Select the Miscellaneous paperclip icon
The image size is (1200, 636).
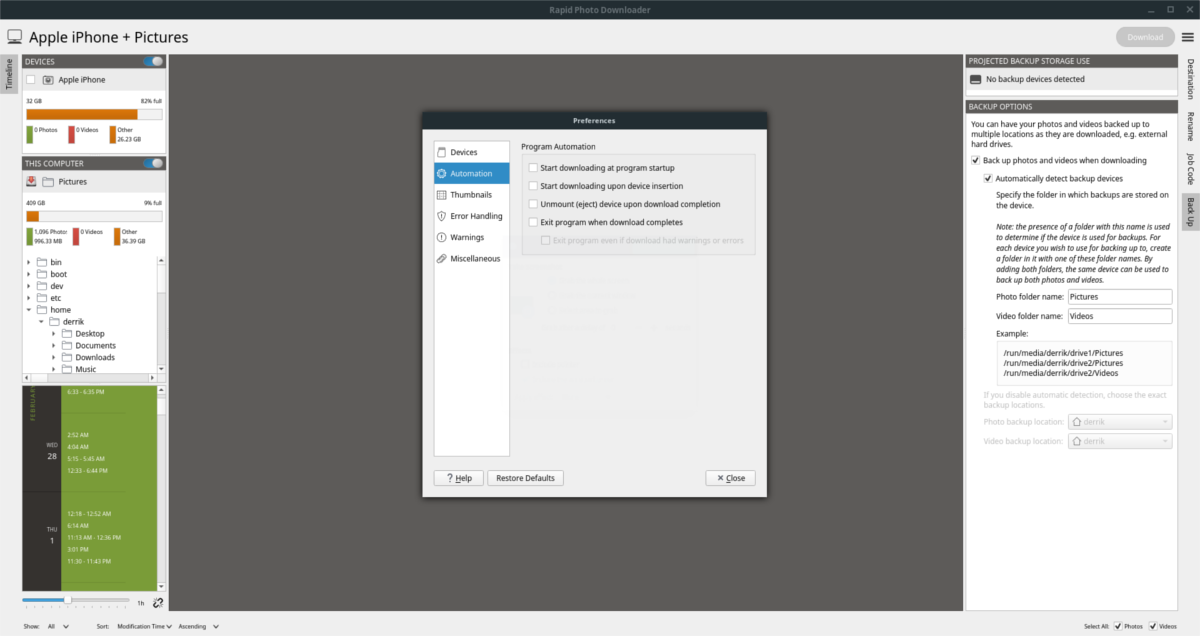(442, 258)
